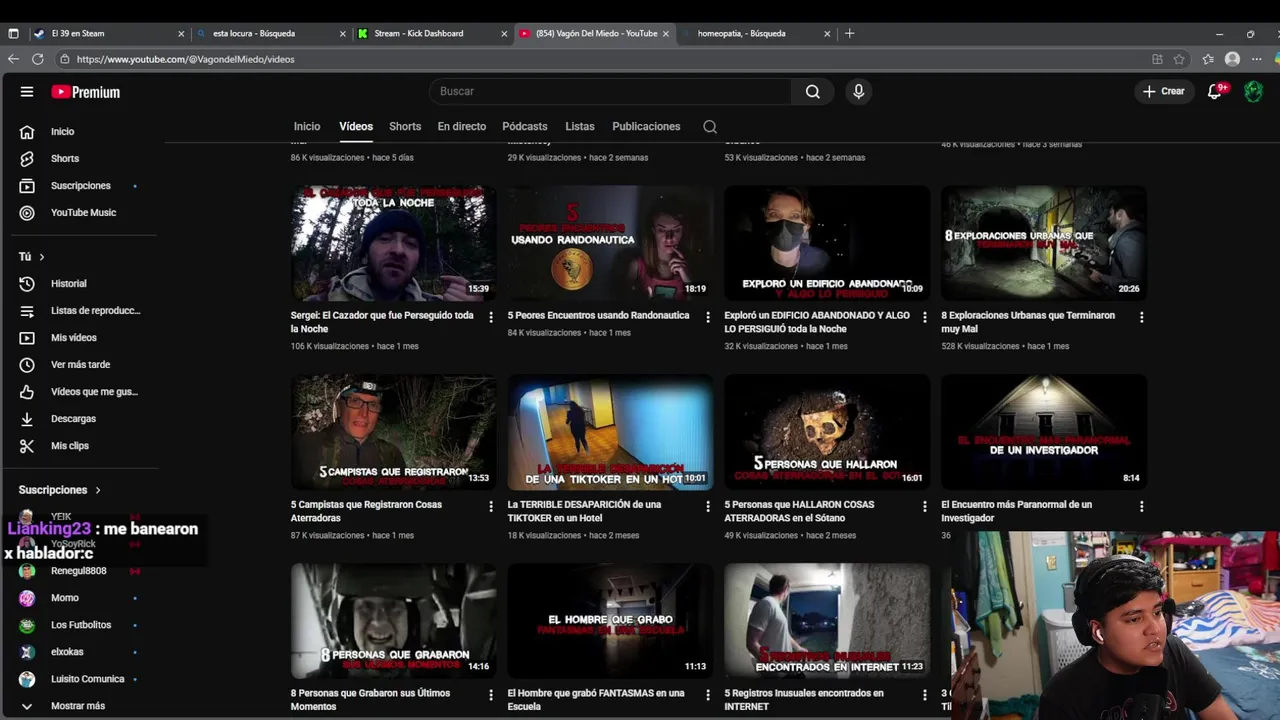Open Sergei El Cazador video thumbnail

tap(393, 243)
